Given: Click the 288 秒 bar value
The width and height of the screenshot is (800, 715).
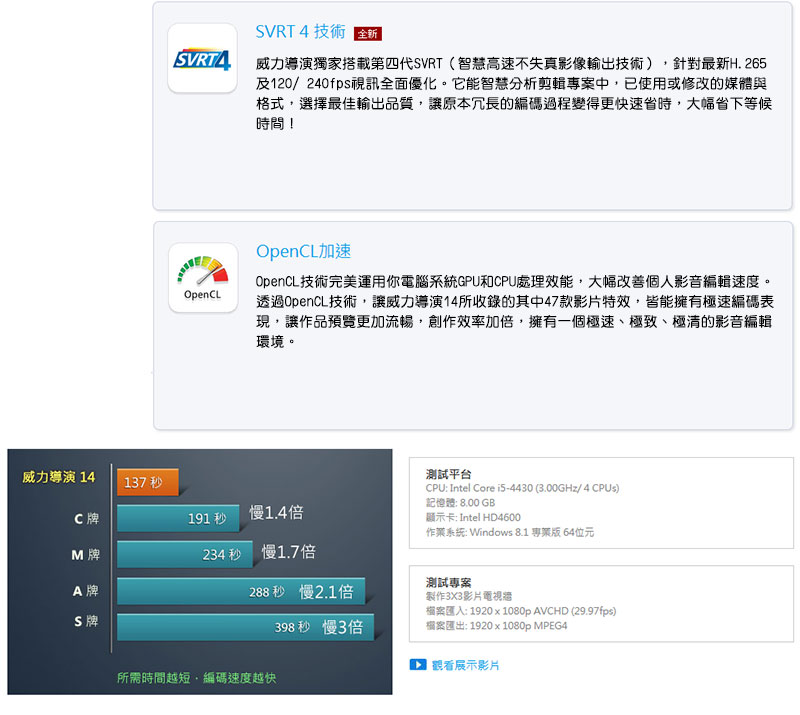Looking at the screenshot, I should pyautogui.click(x=267, y=592).
